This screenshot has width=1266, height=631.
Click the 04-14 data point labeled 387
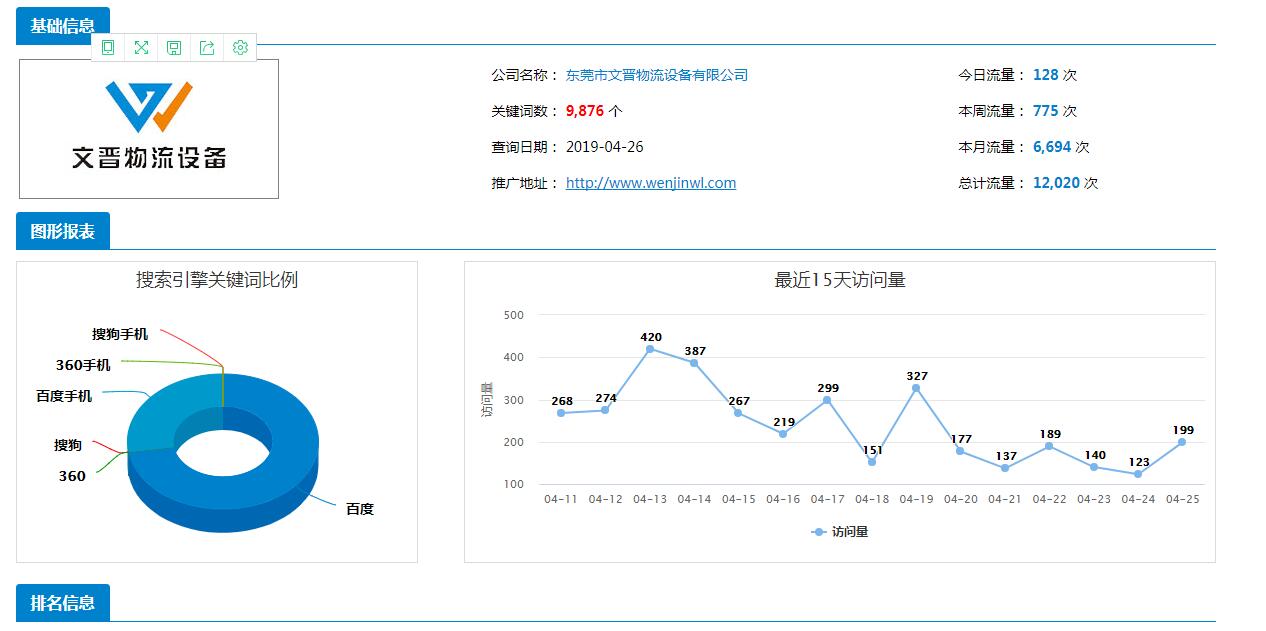(694, 363)
